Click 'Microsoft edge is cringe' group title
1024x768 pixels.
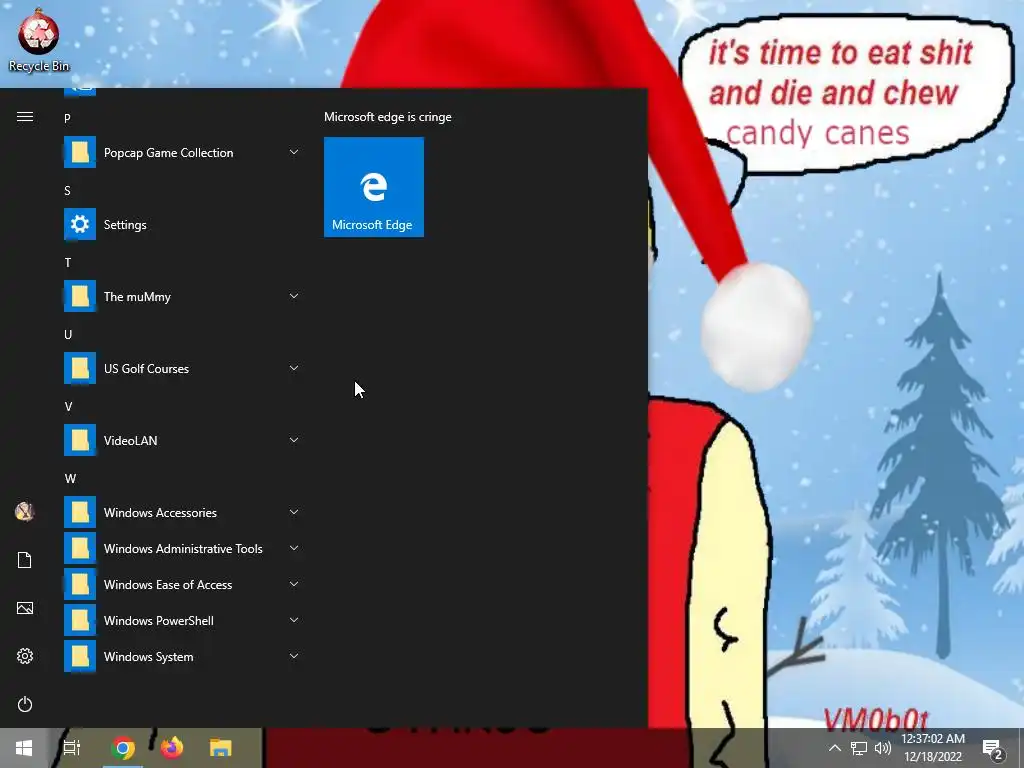coord(388,117)
